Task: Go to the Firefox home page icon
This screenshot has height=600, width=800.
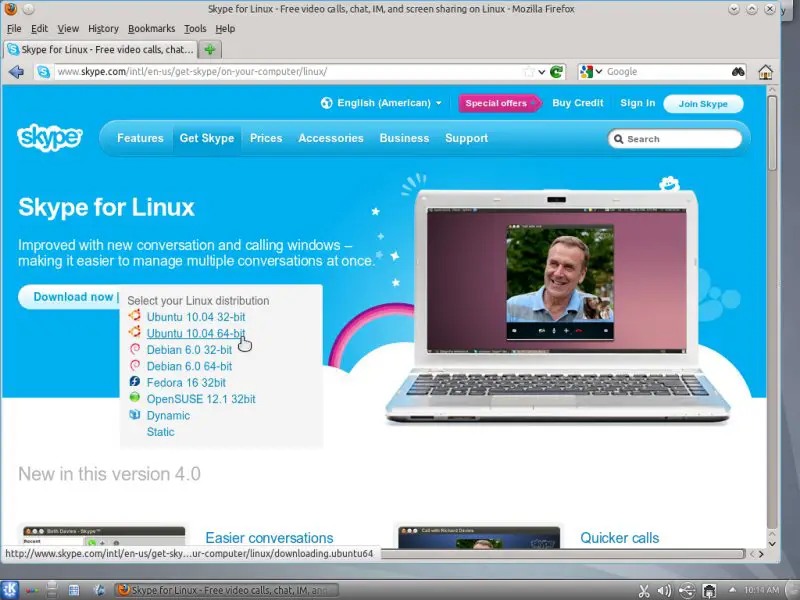Action: [765, 72]
